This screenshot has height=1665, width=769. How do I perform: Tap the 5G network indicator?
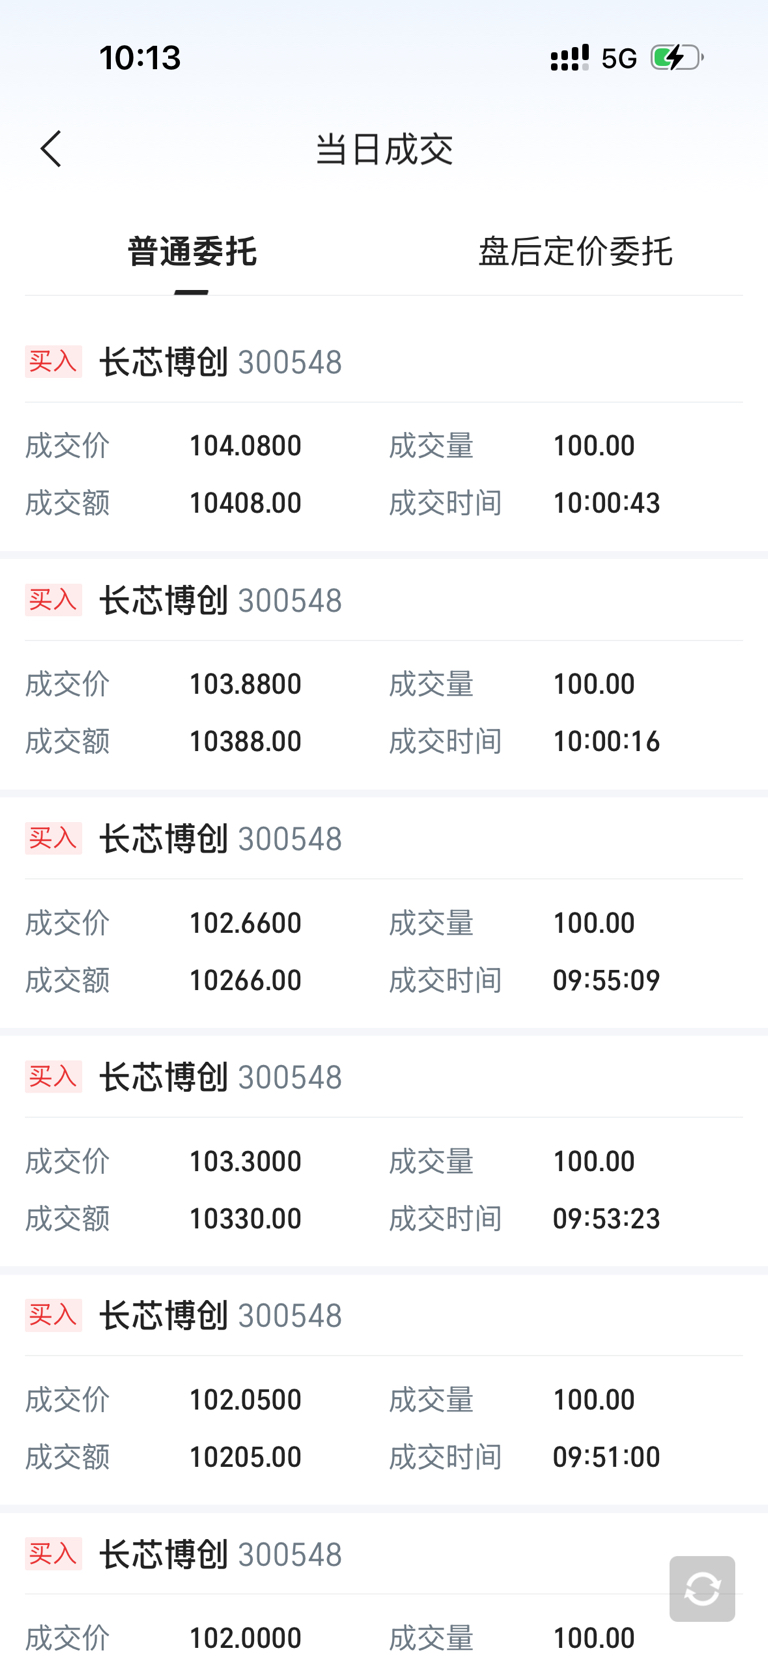pos(619,59)
